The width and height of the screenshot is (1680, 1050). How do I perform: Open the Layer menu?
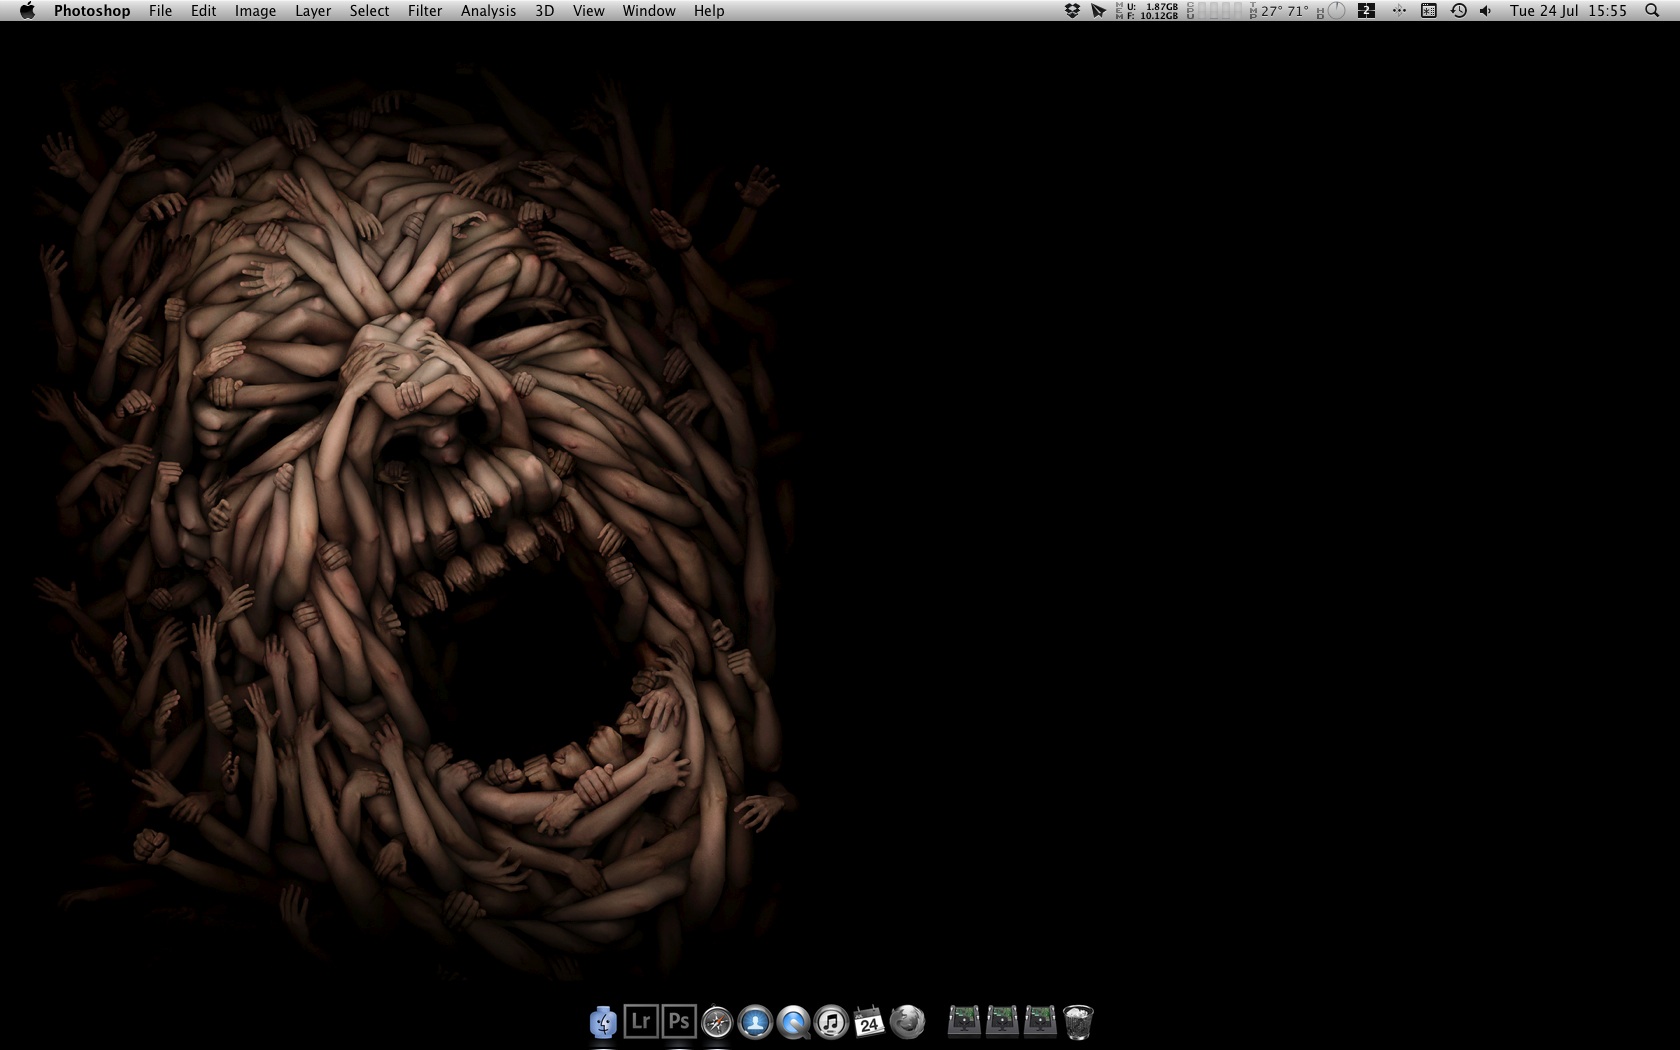313,11
